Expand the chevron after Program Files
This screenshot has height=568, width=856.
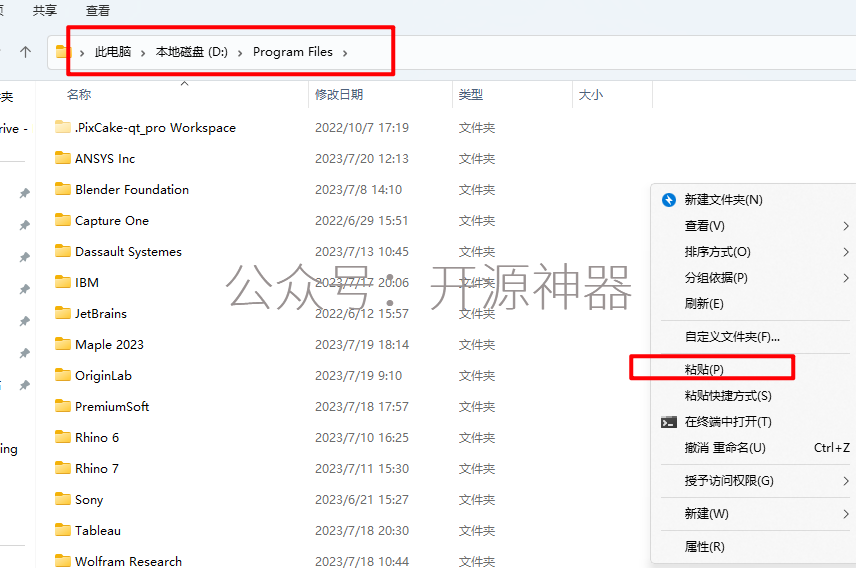pyautogui.click(x=345, y=53)
